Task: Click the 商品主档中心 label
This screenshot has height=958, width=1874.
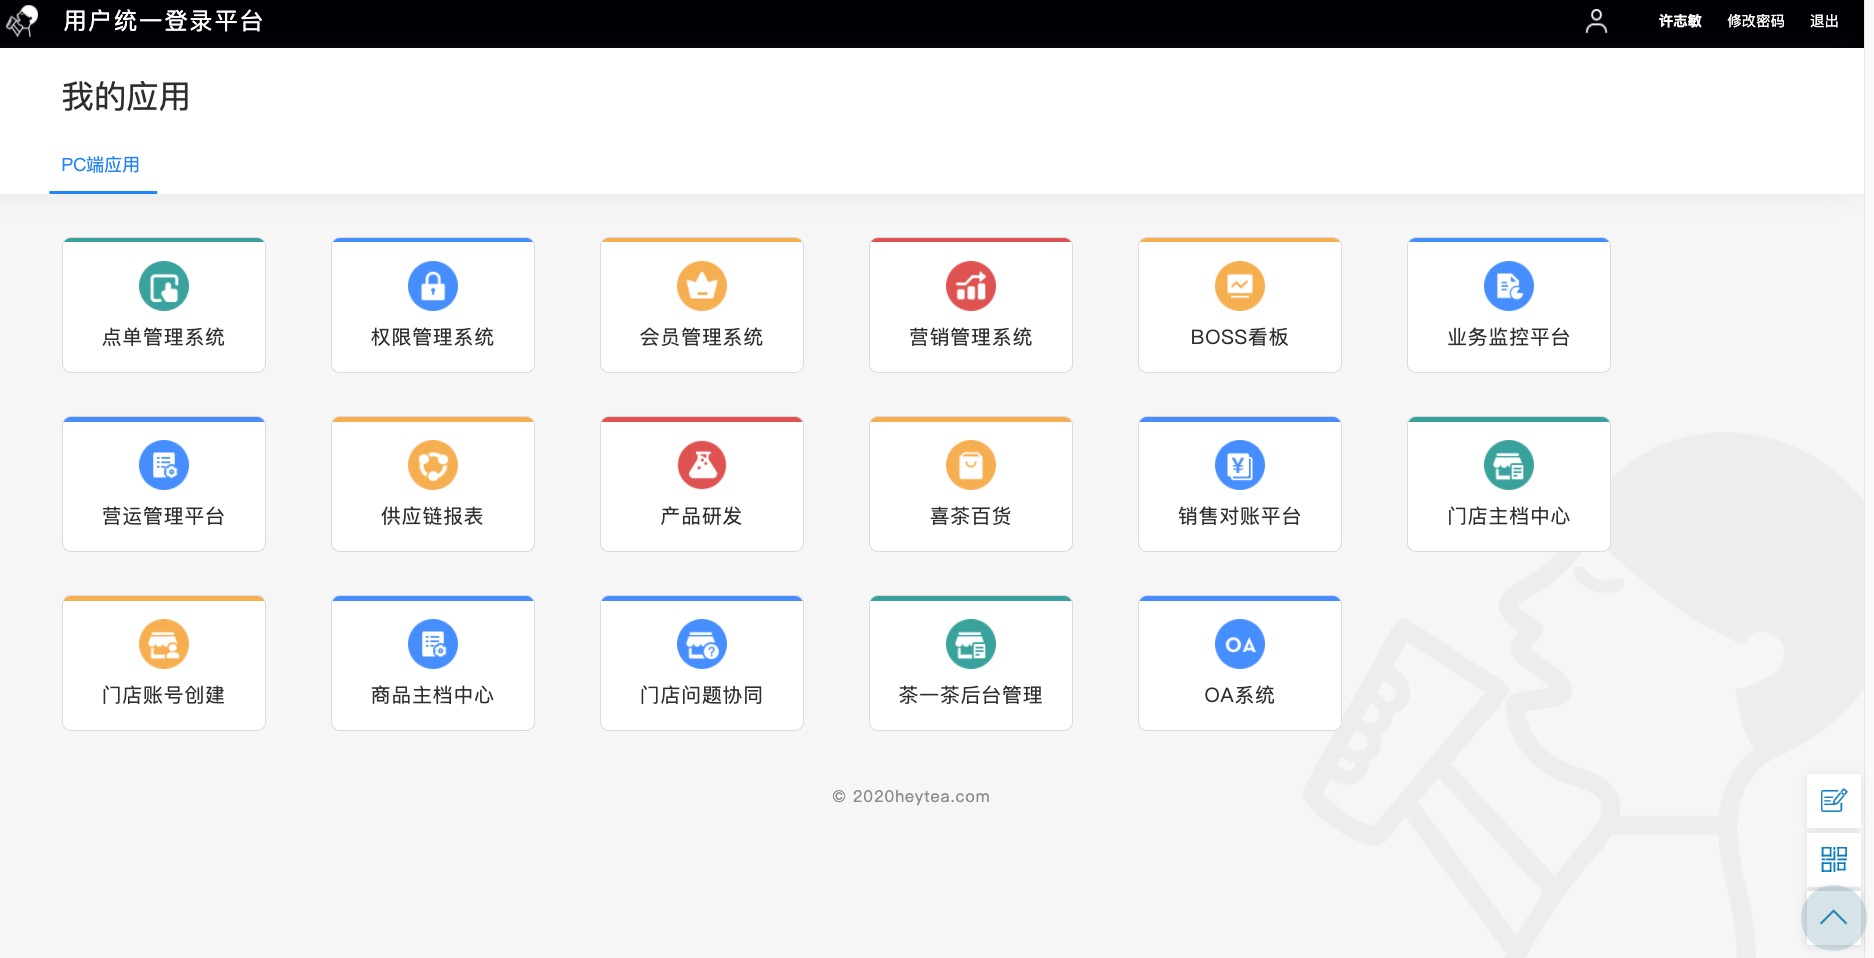Action: 433,695
